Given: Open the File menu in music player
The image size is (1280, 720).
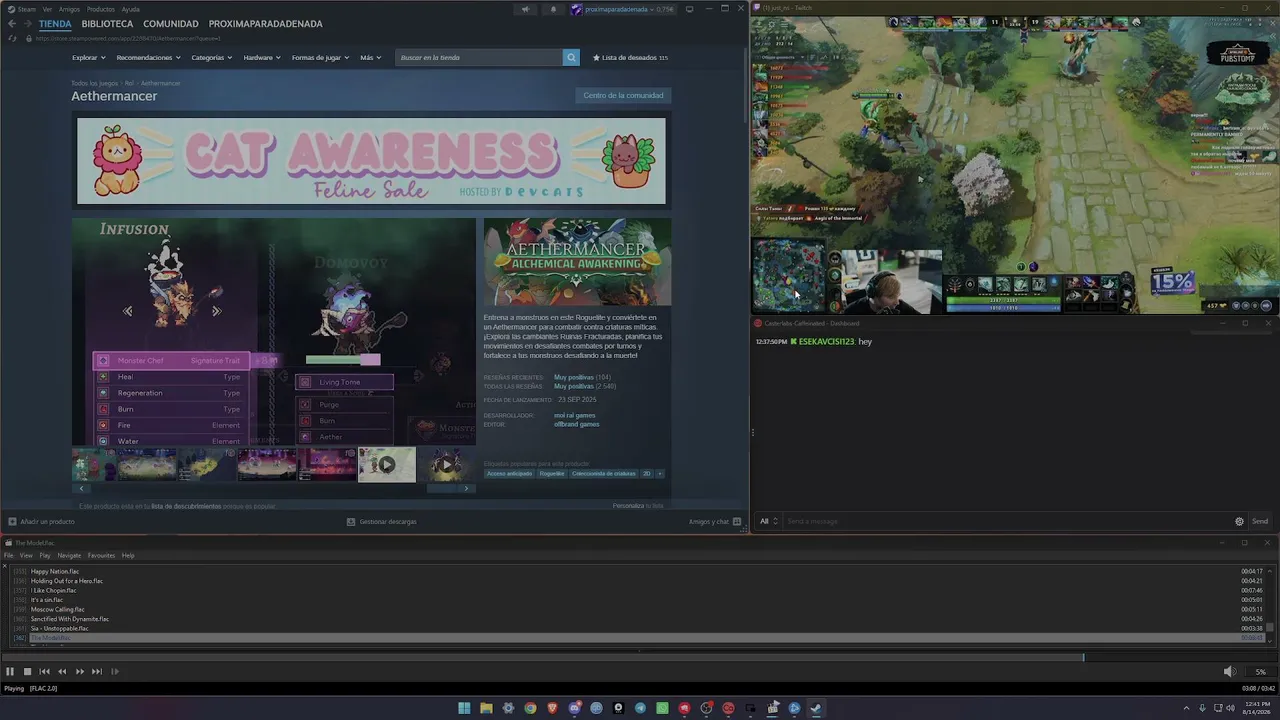Looking at the screenshot, I should tap(9, 556).
